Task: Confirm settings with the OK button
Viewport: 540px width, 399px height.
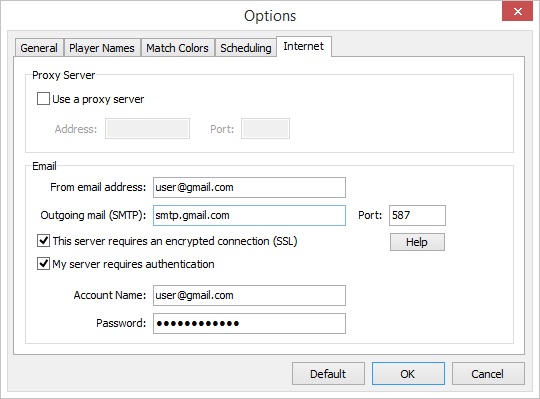Action: [408, 374]
